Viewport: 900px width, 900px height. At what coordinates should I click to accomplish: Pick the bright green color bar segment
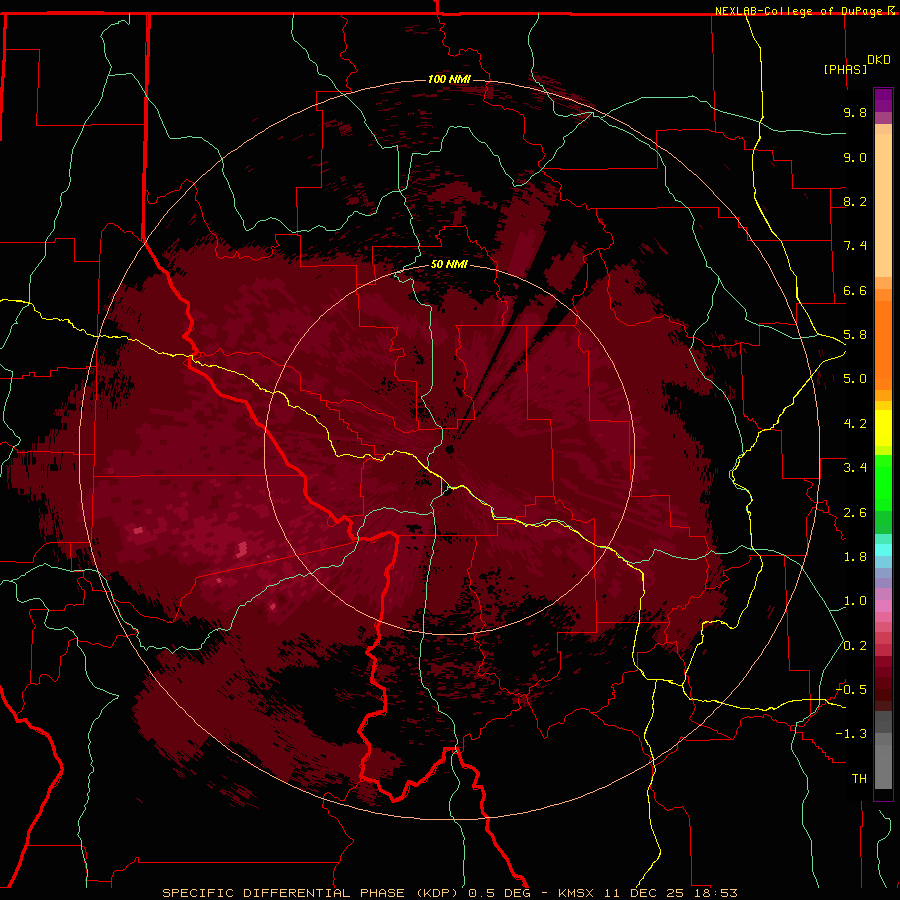[x=883, y=483]
